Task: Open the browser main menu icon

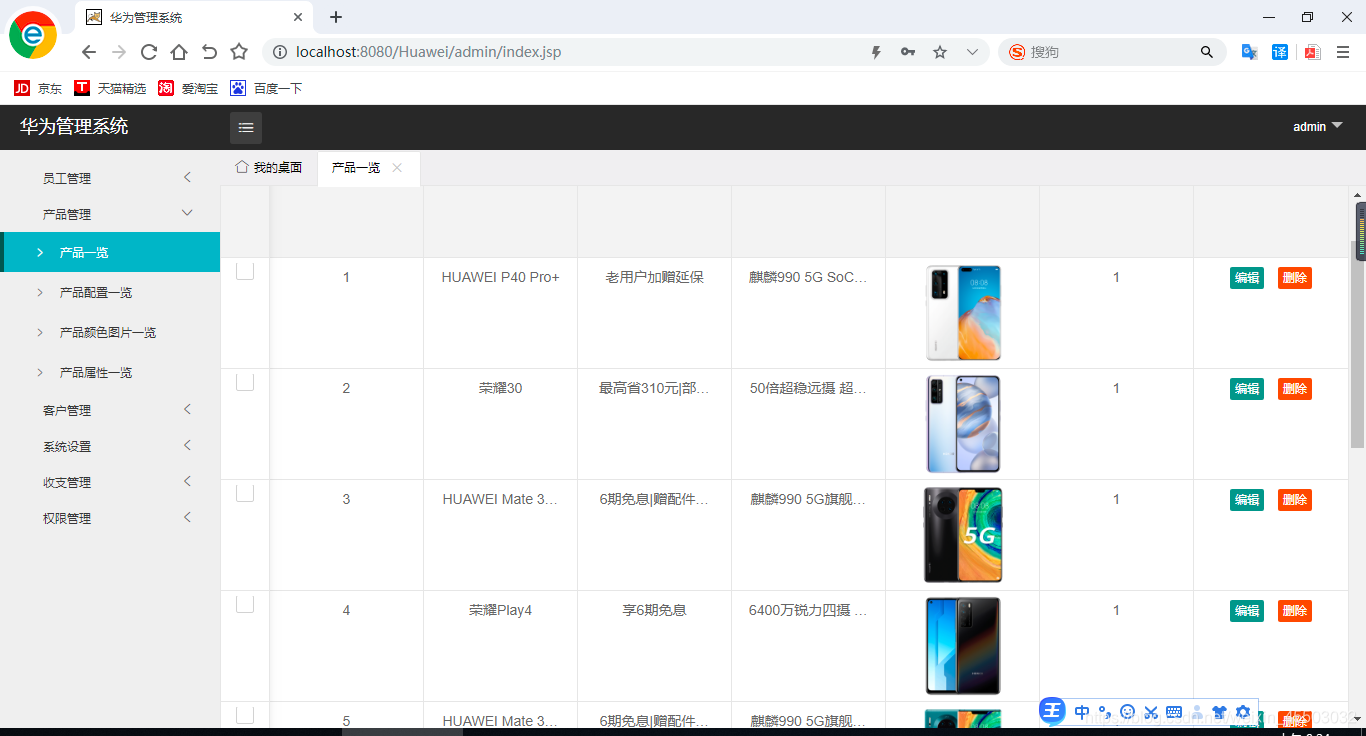Action: (1343, 52)
